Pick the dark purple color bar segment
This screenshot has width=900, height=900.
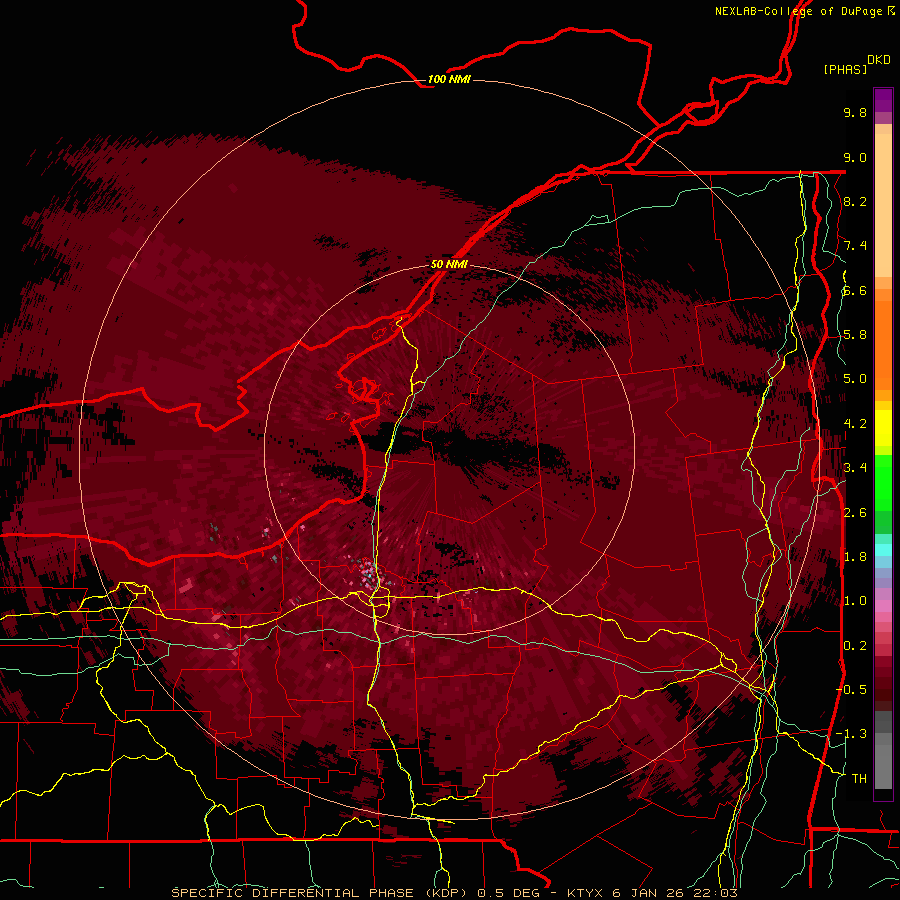[x=883, y=100]
